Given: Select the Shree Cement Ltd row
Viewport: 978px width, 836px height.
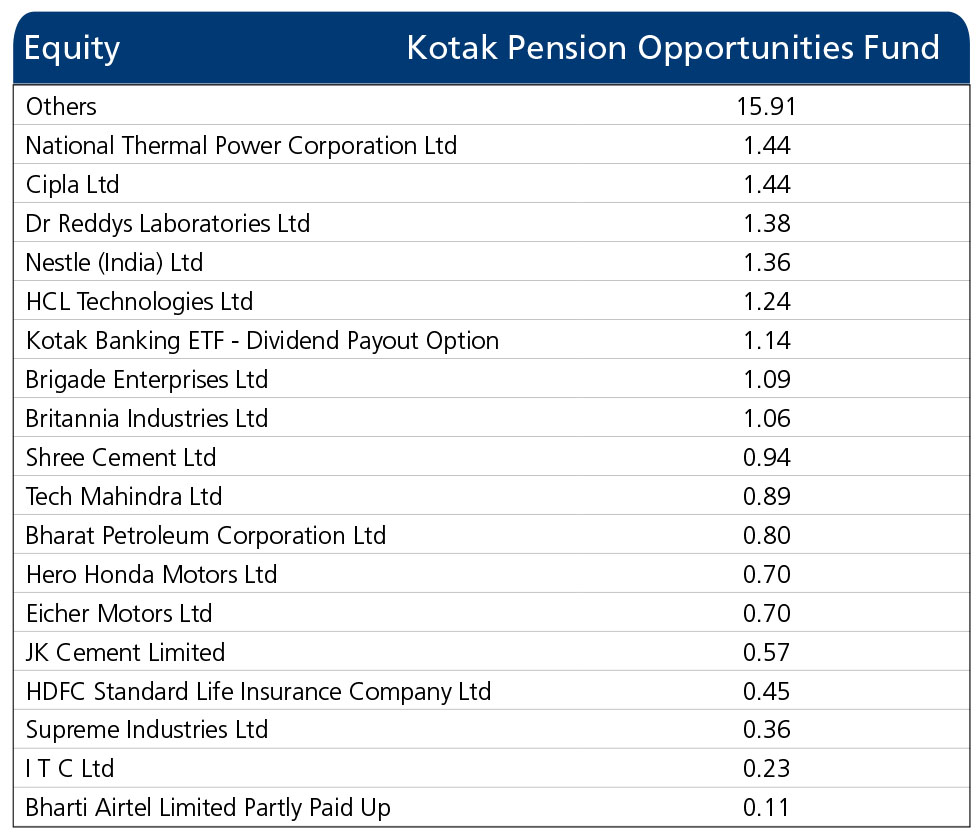Looking at the screenshot, I should pos(491,457).
